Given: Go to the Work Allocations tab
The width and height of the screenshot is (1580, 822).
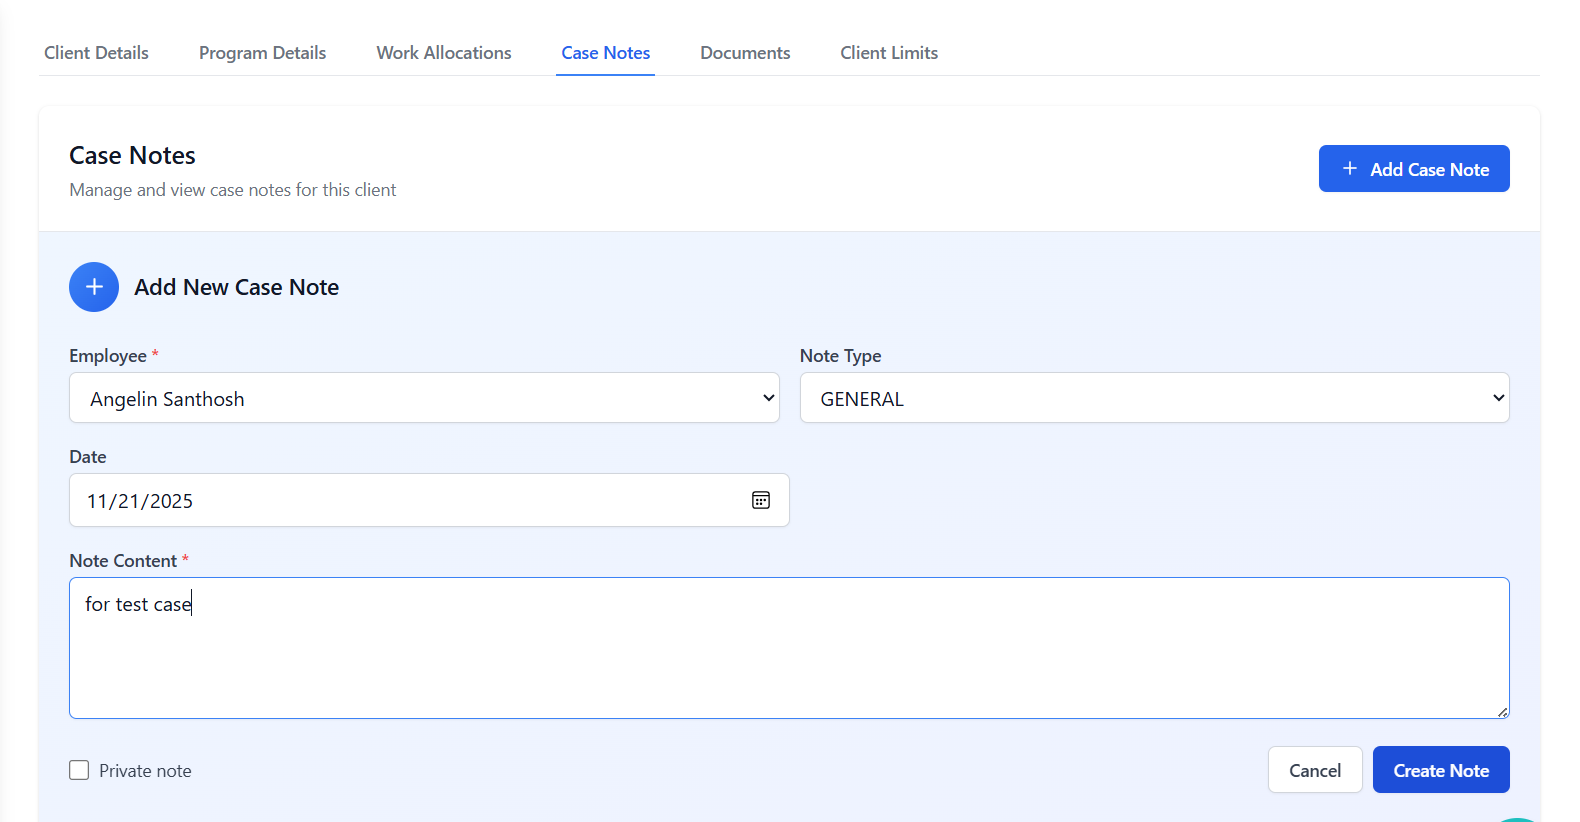Looking at the screenshot, I should [x=444, y=53].
